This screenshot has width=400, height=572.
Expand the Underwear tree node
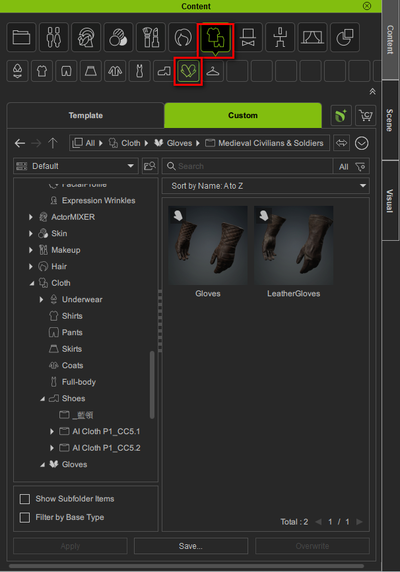point(41,299)
